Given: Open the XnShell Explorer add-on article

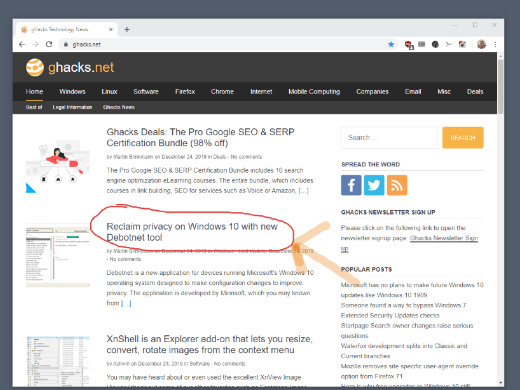Looking at the screenshot, I should tap(209, 344).
